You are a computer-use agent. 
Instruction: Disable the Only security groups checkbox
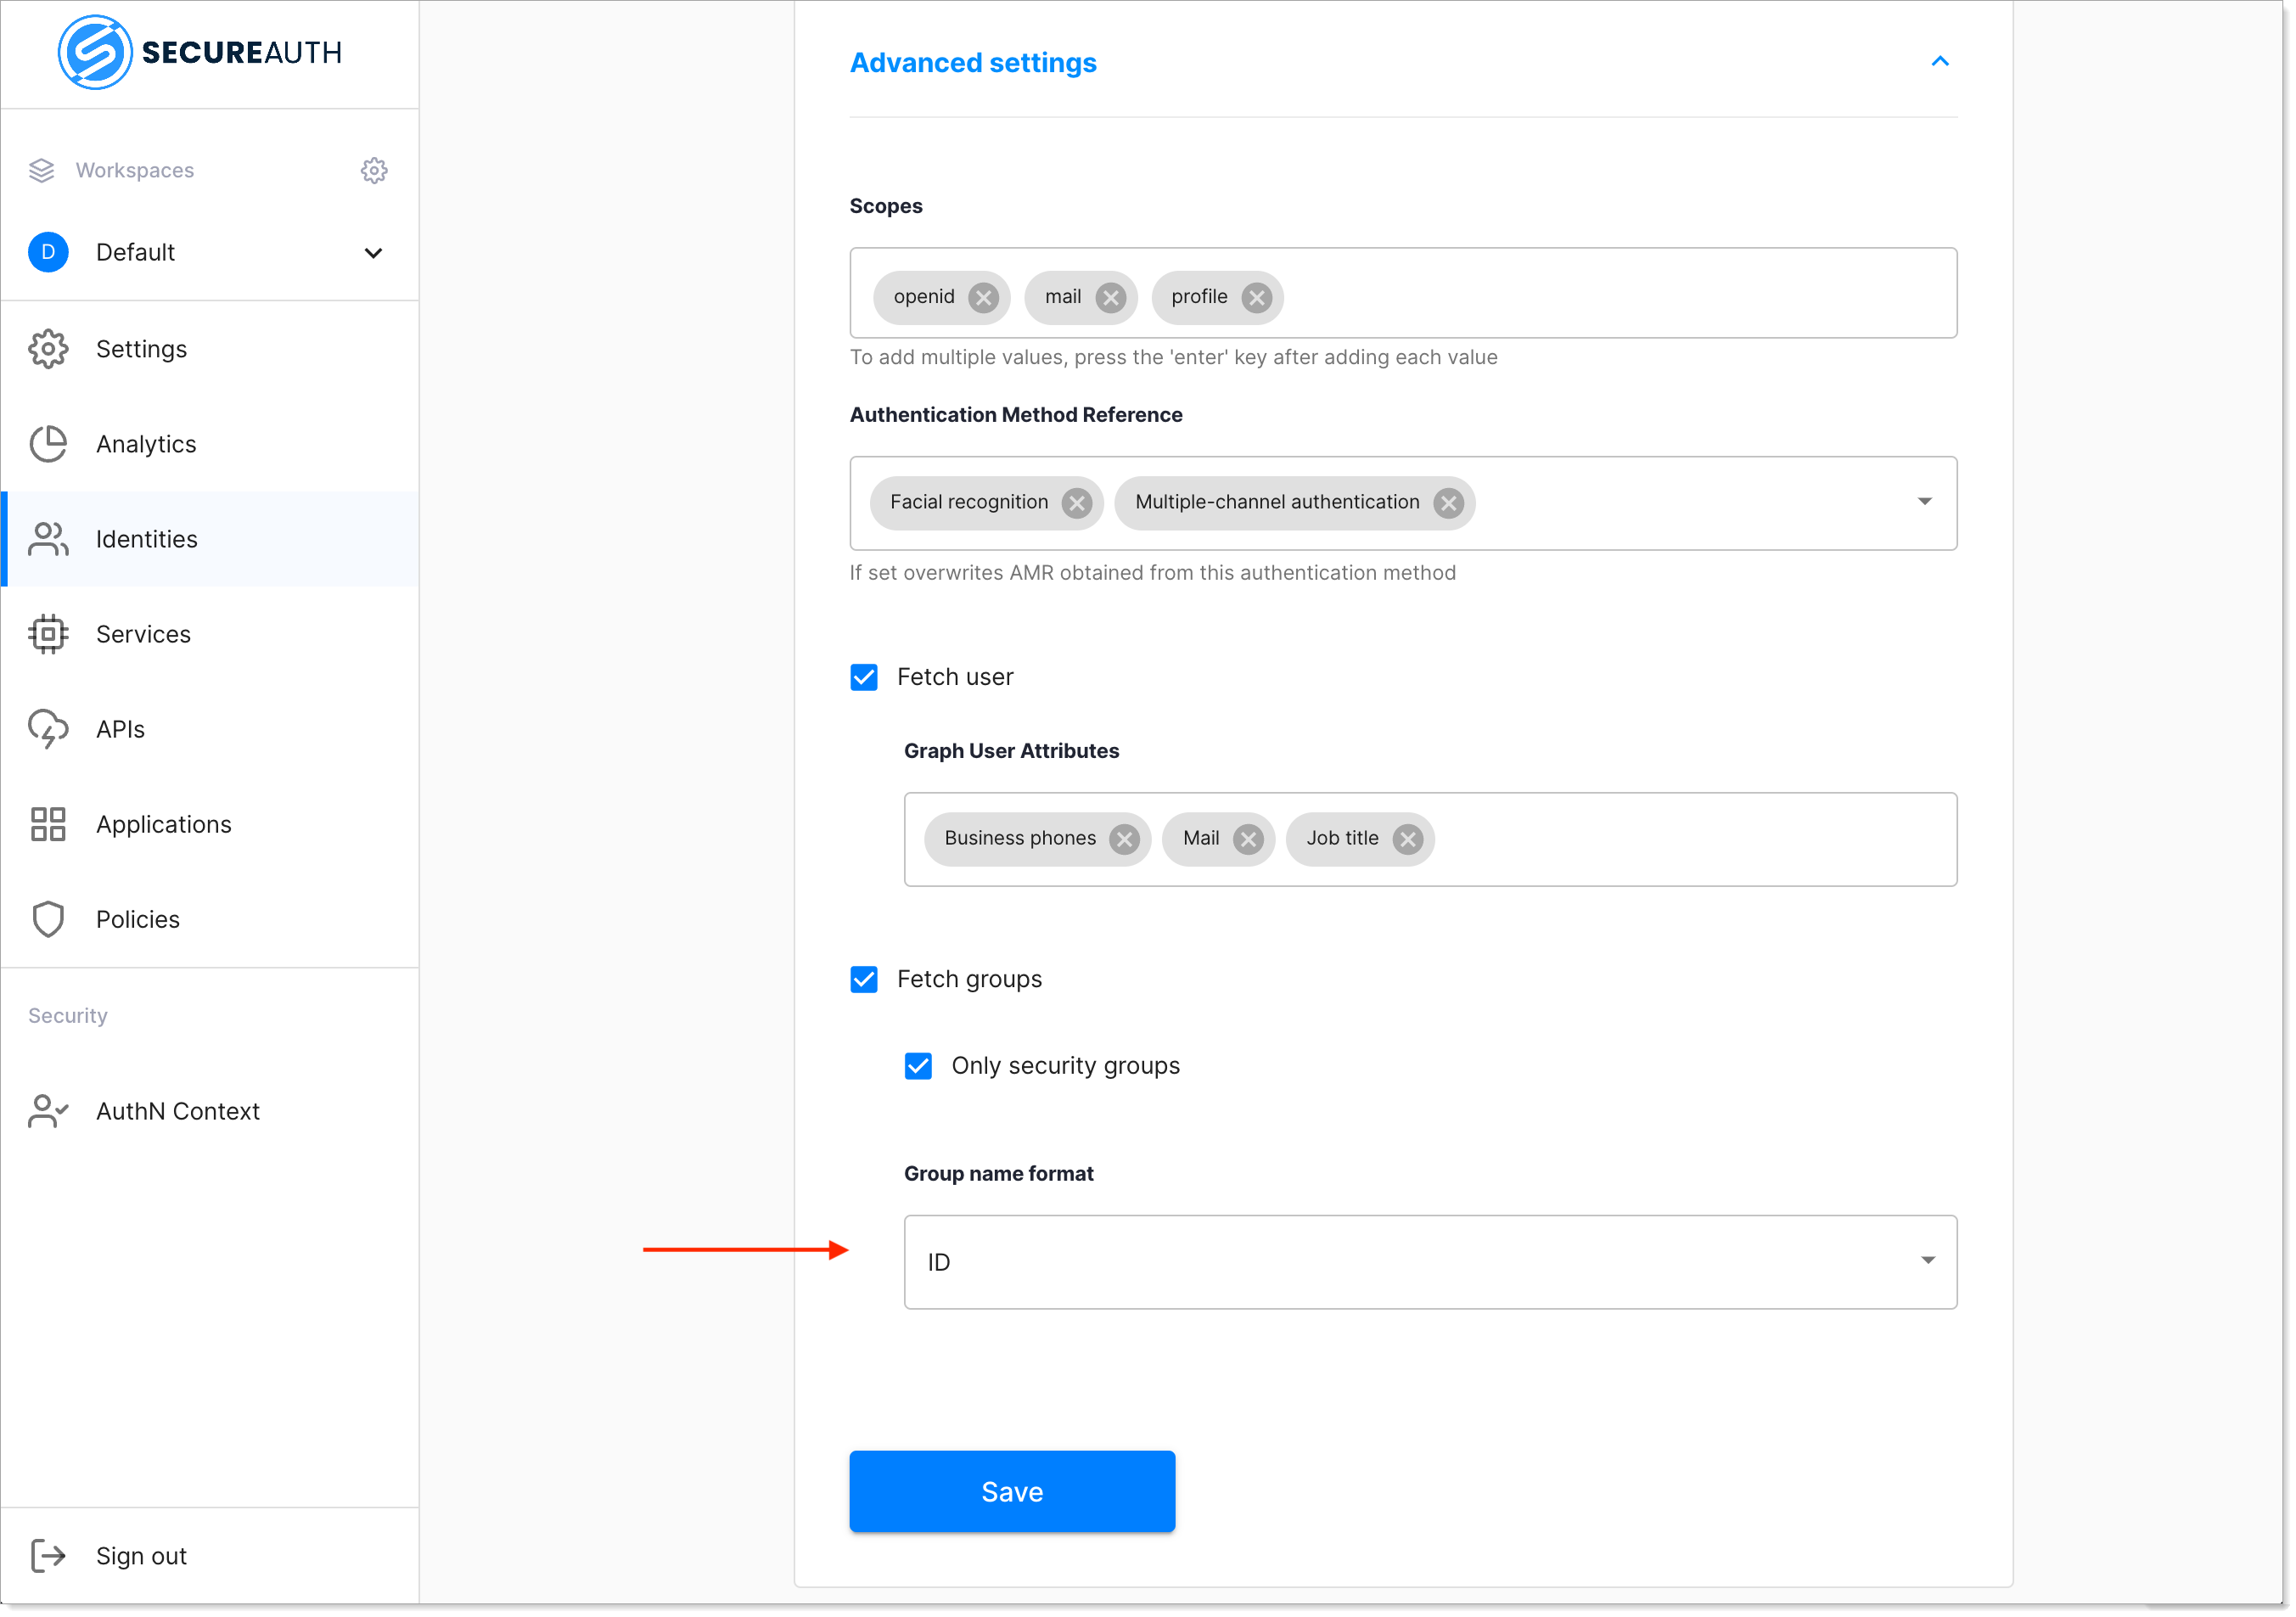click(x=918, y=1066)
